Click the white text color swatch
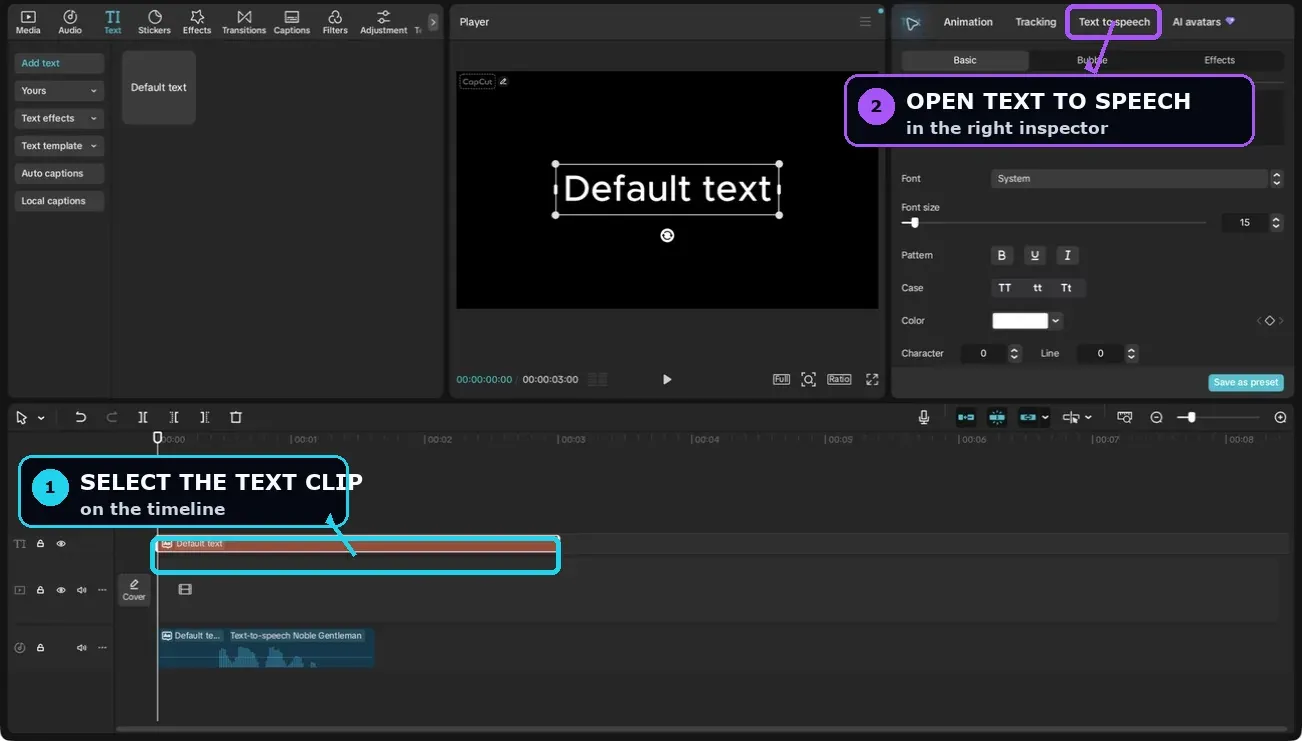Image resolution: width=1302 pixels, height=741 pixels. (x=1020, y=321)
